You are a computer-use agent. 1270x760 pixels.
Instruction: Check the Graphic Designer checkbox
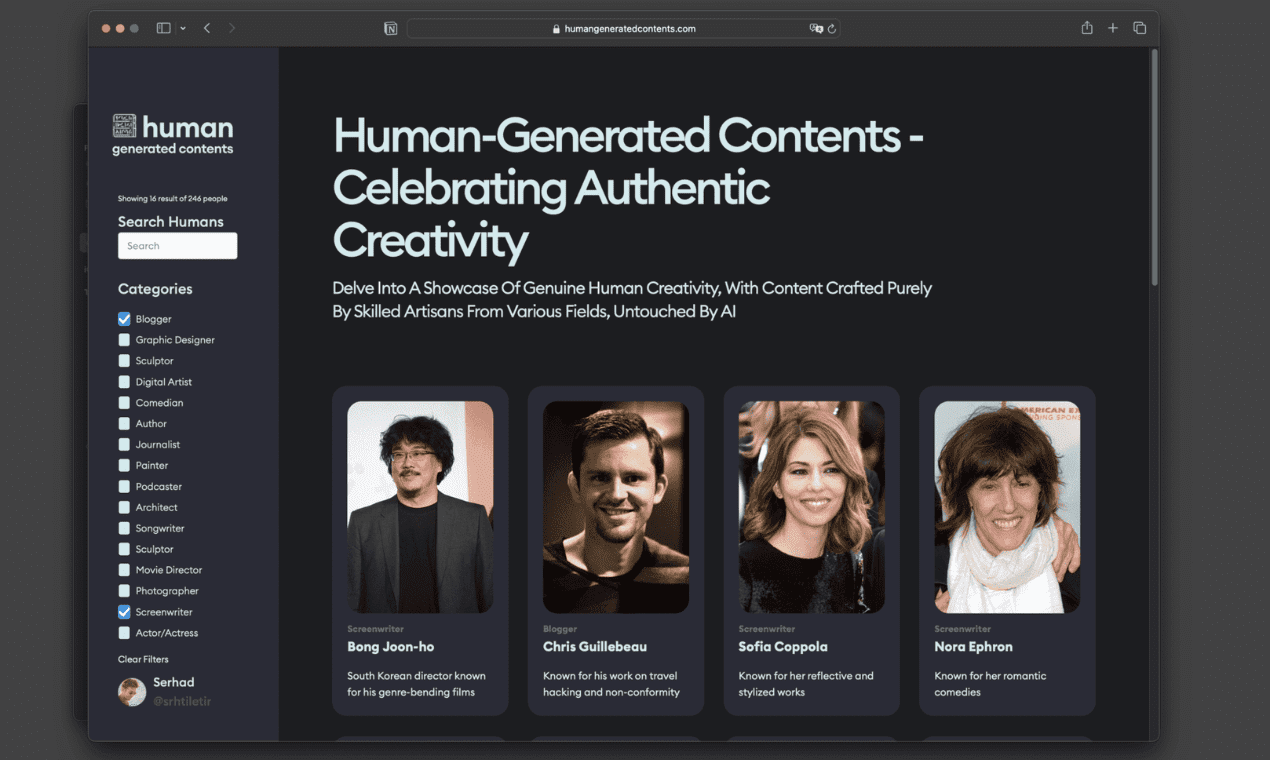click(124, 340)
